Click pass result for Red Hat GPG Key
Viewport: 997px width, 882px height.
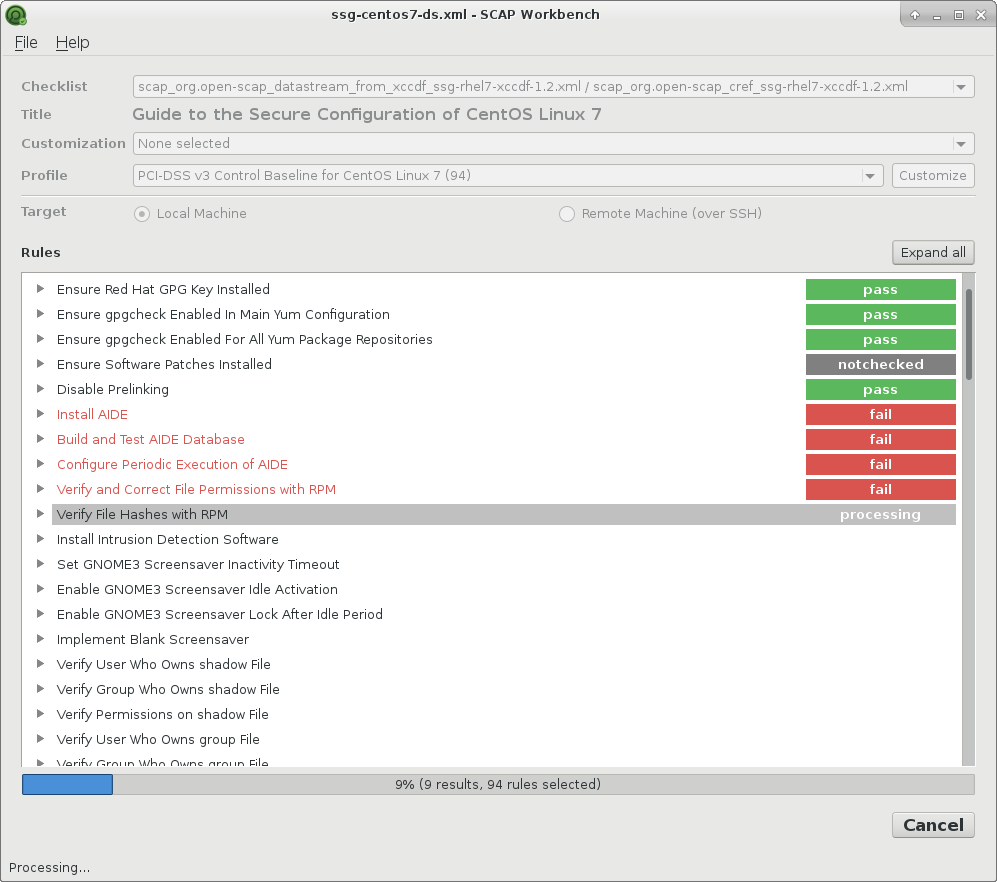(x=881, y=289)
